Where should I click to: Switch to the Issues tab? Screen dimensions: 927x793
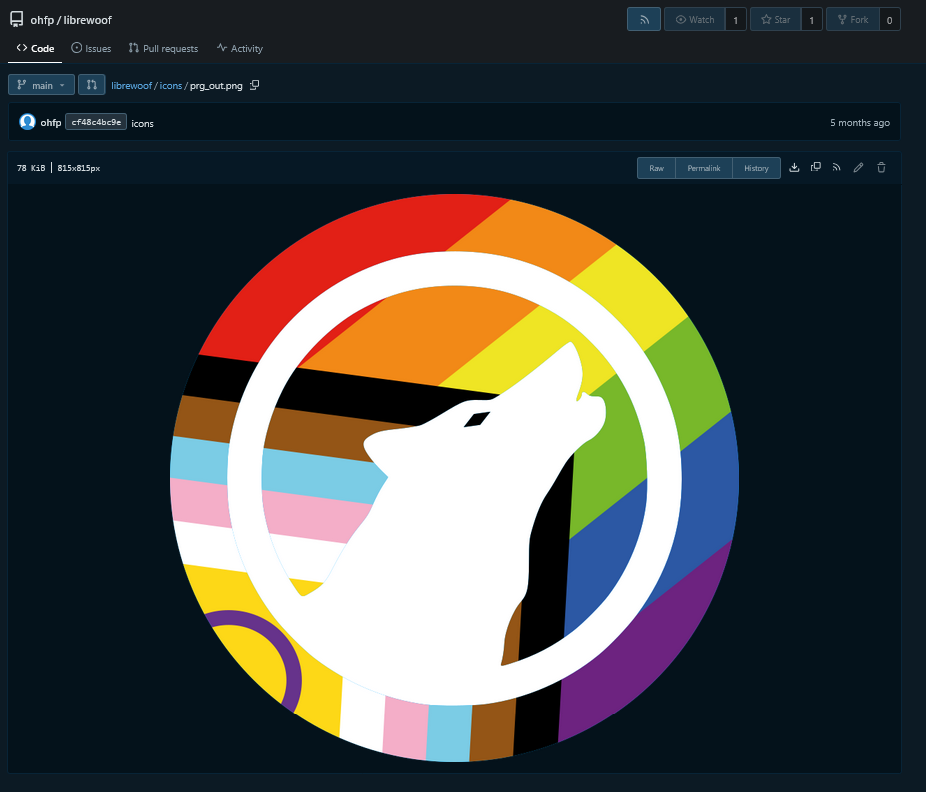point(91,48)
